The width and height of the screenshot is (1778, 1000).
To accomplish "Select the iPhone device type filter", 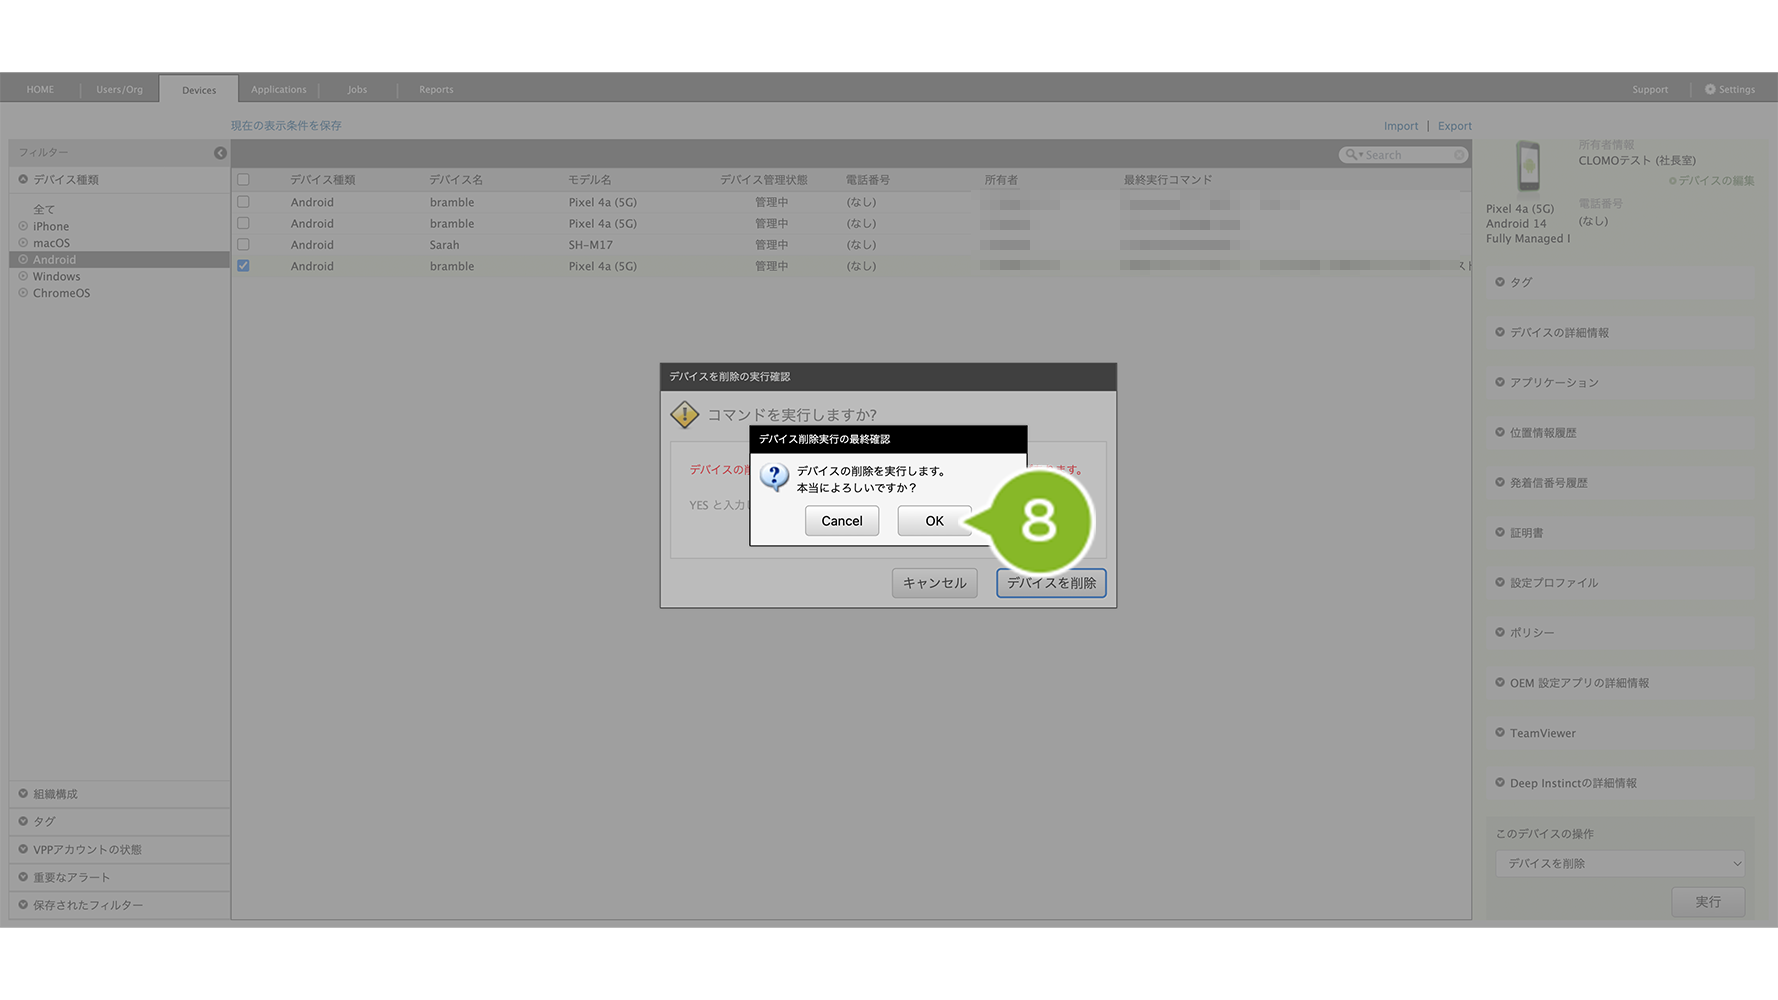I will pos(51,227).
